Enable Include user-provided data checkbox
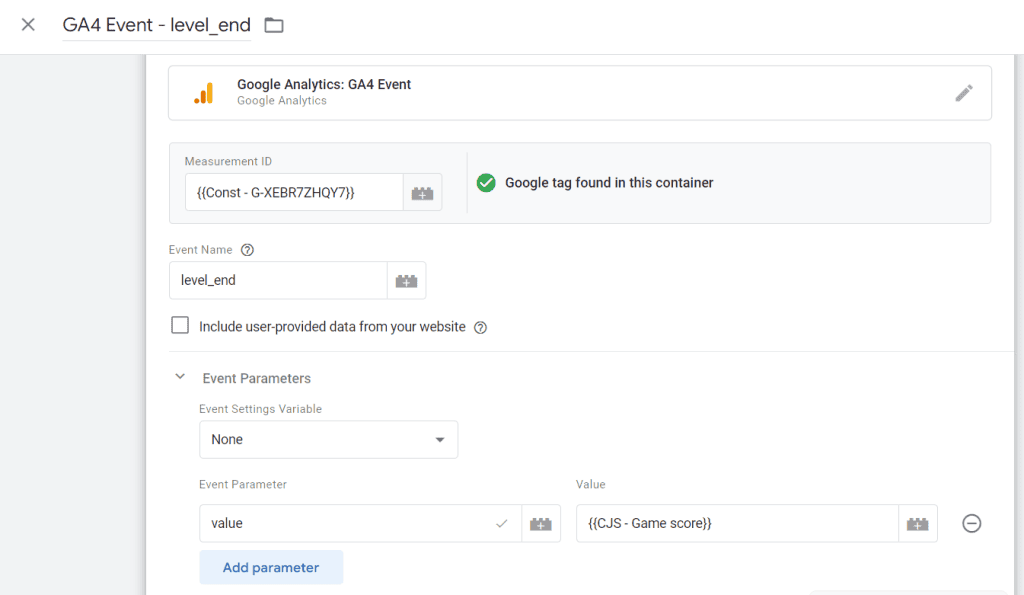Screen dimensions: 1024x595 180,326
